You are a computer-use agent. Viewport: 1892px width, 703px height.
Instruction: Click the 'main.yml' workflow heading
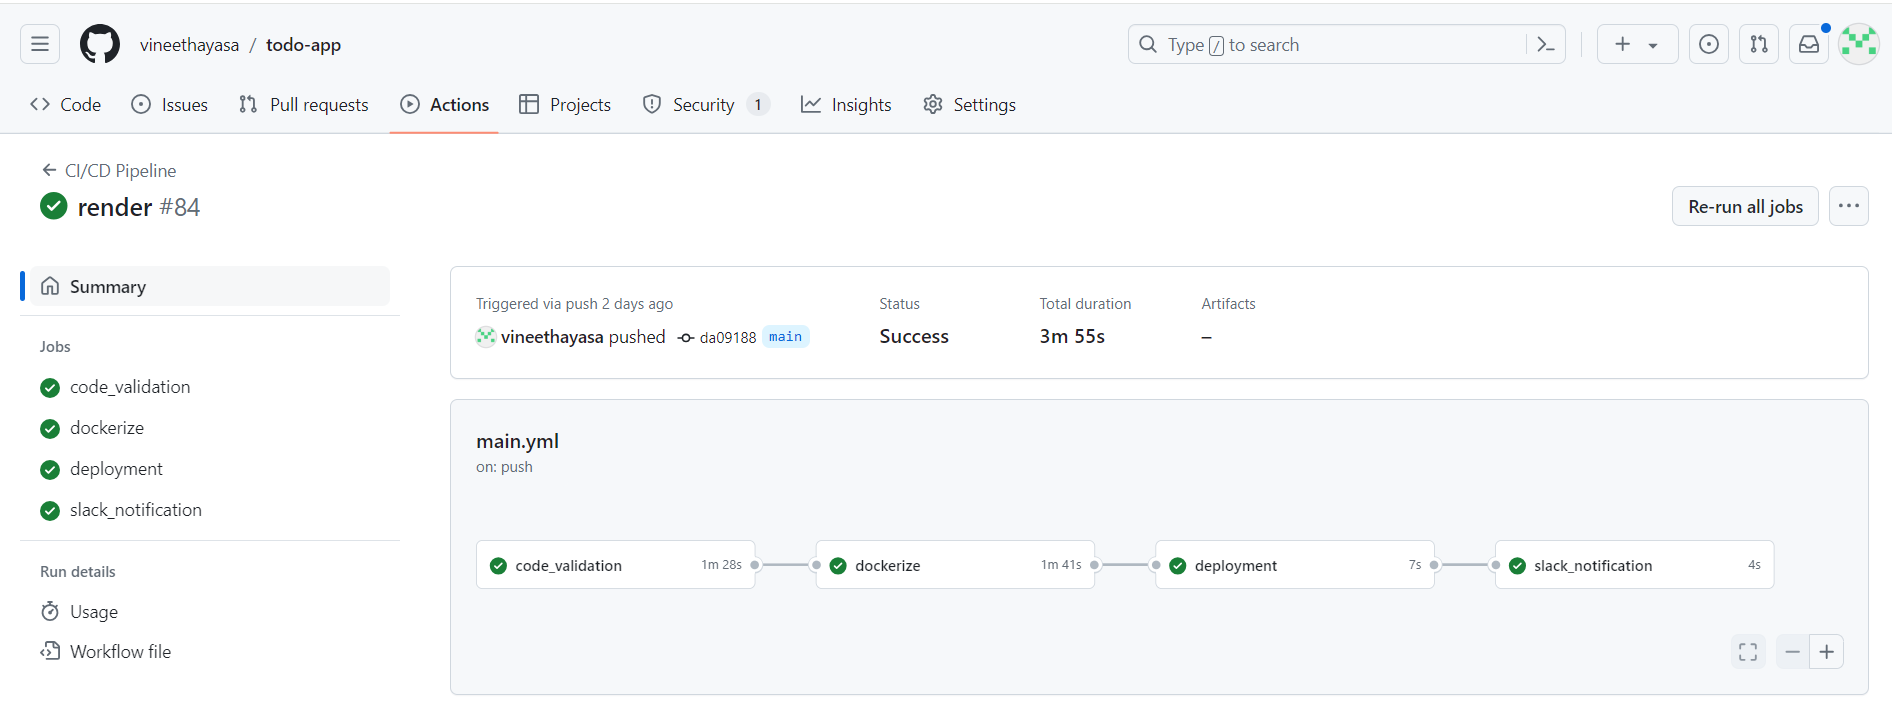point(517,441)
